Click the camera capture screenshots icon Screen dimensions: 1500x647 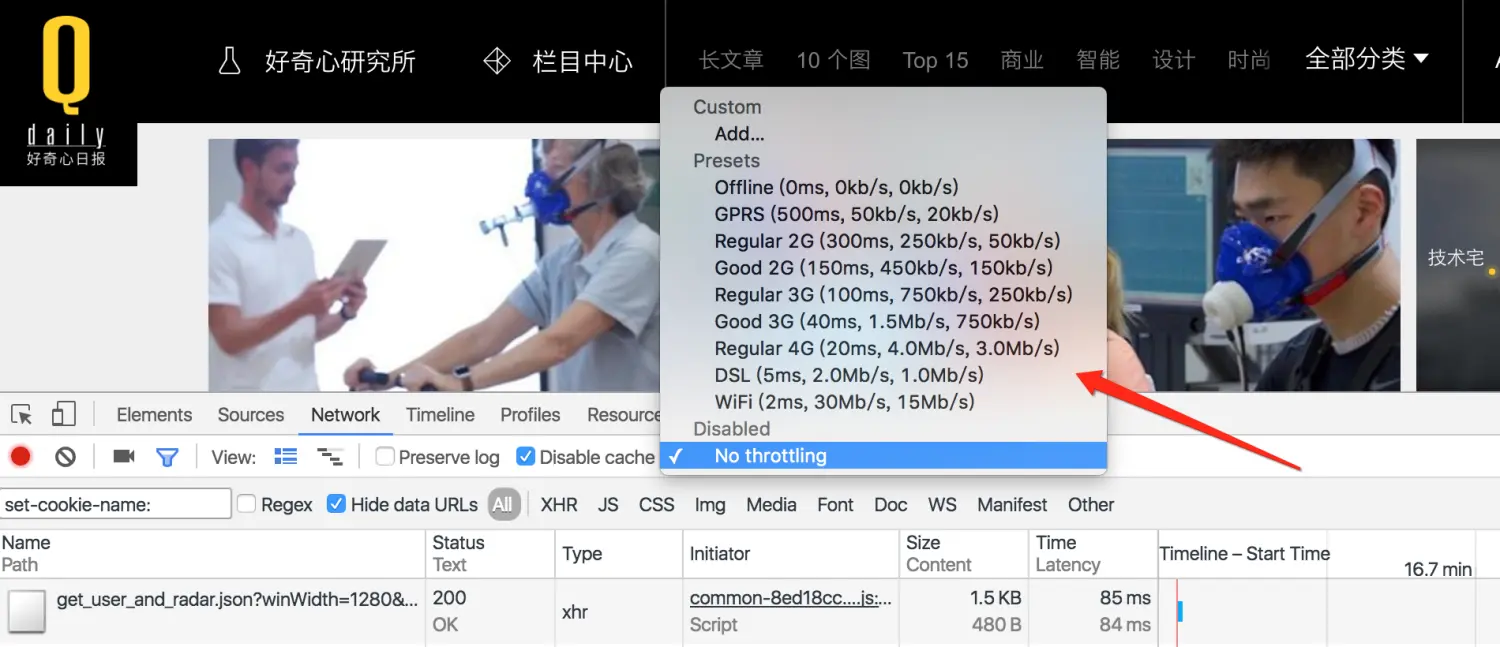[124, 457]
